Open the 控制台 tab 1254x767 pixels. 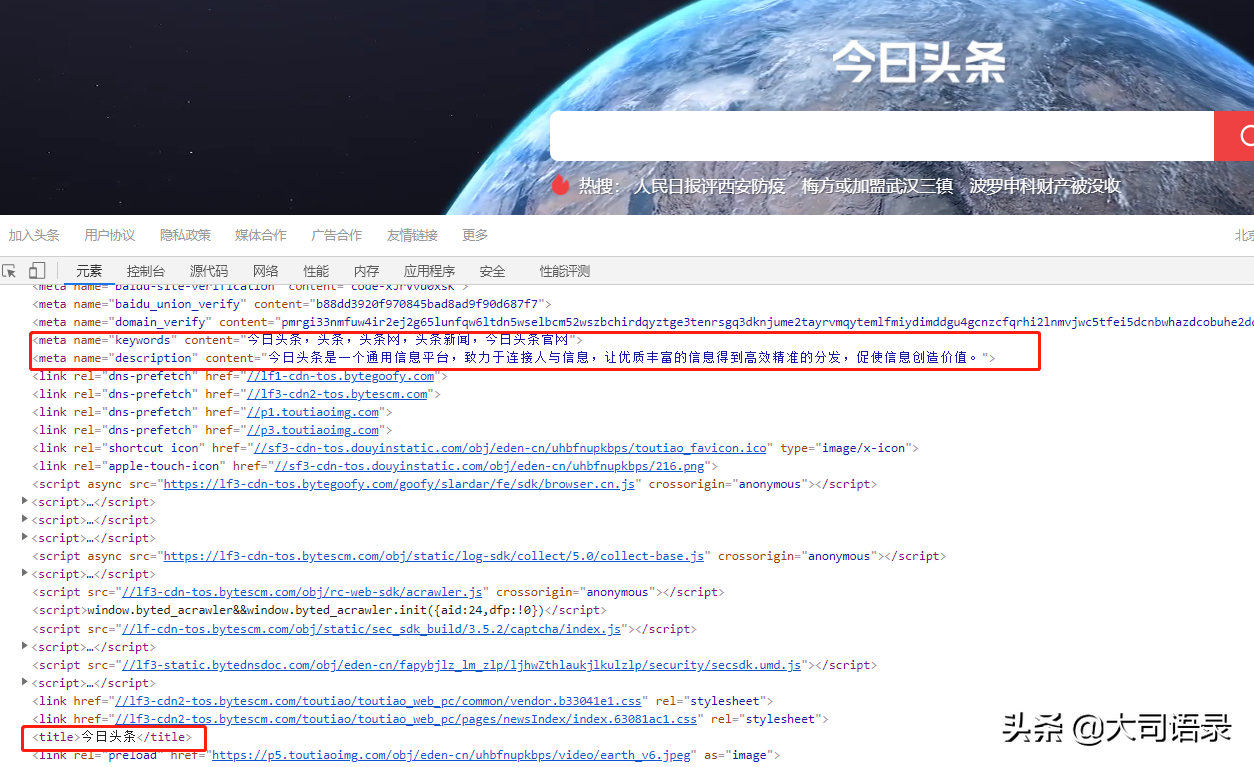tap(146, 271)
